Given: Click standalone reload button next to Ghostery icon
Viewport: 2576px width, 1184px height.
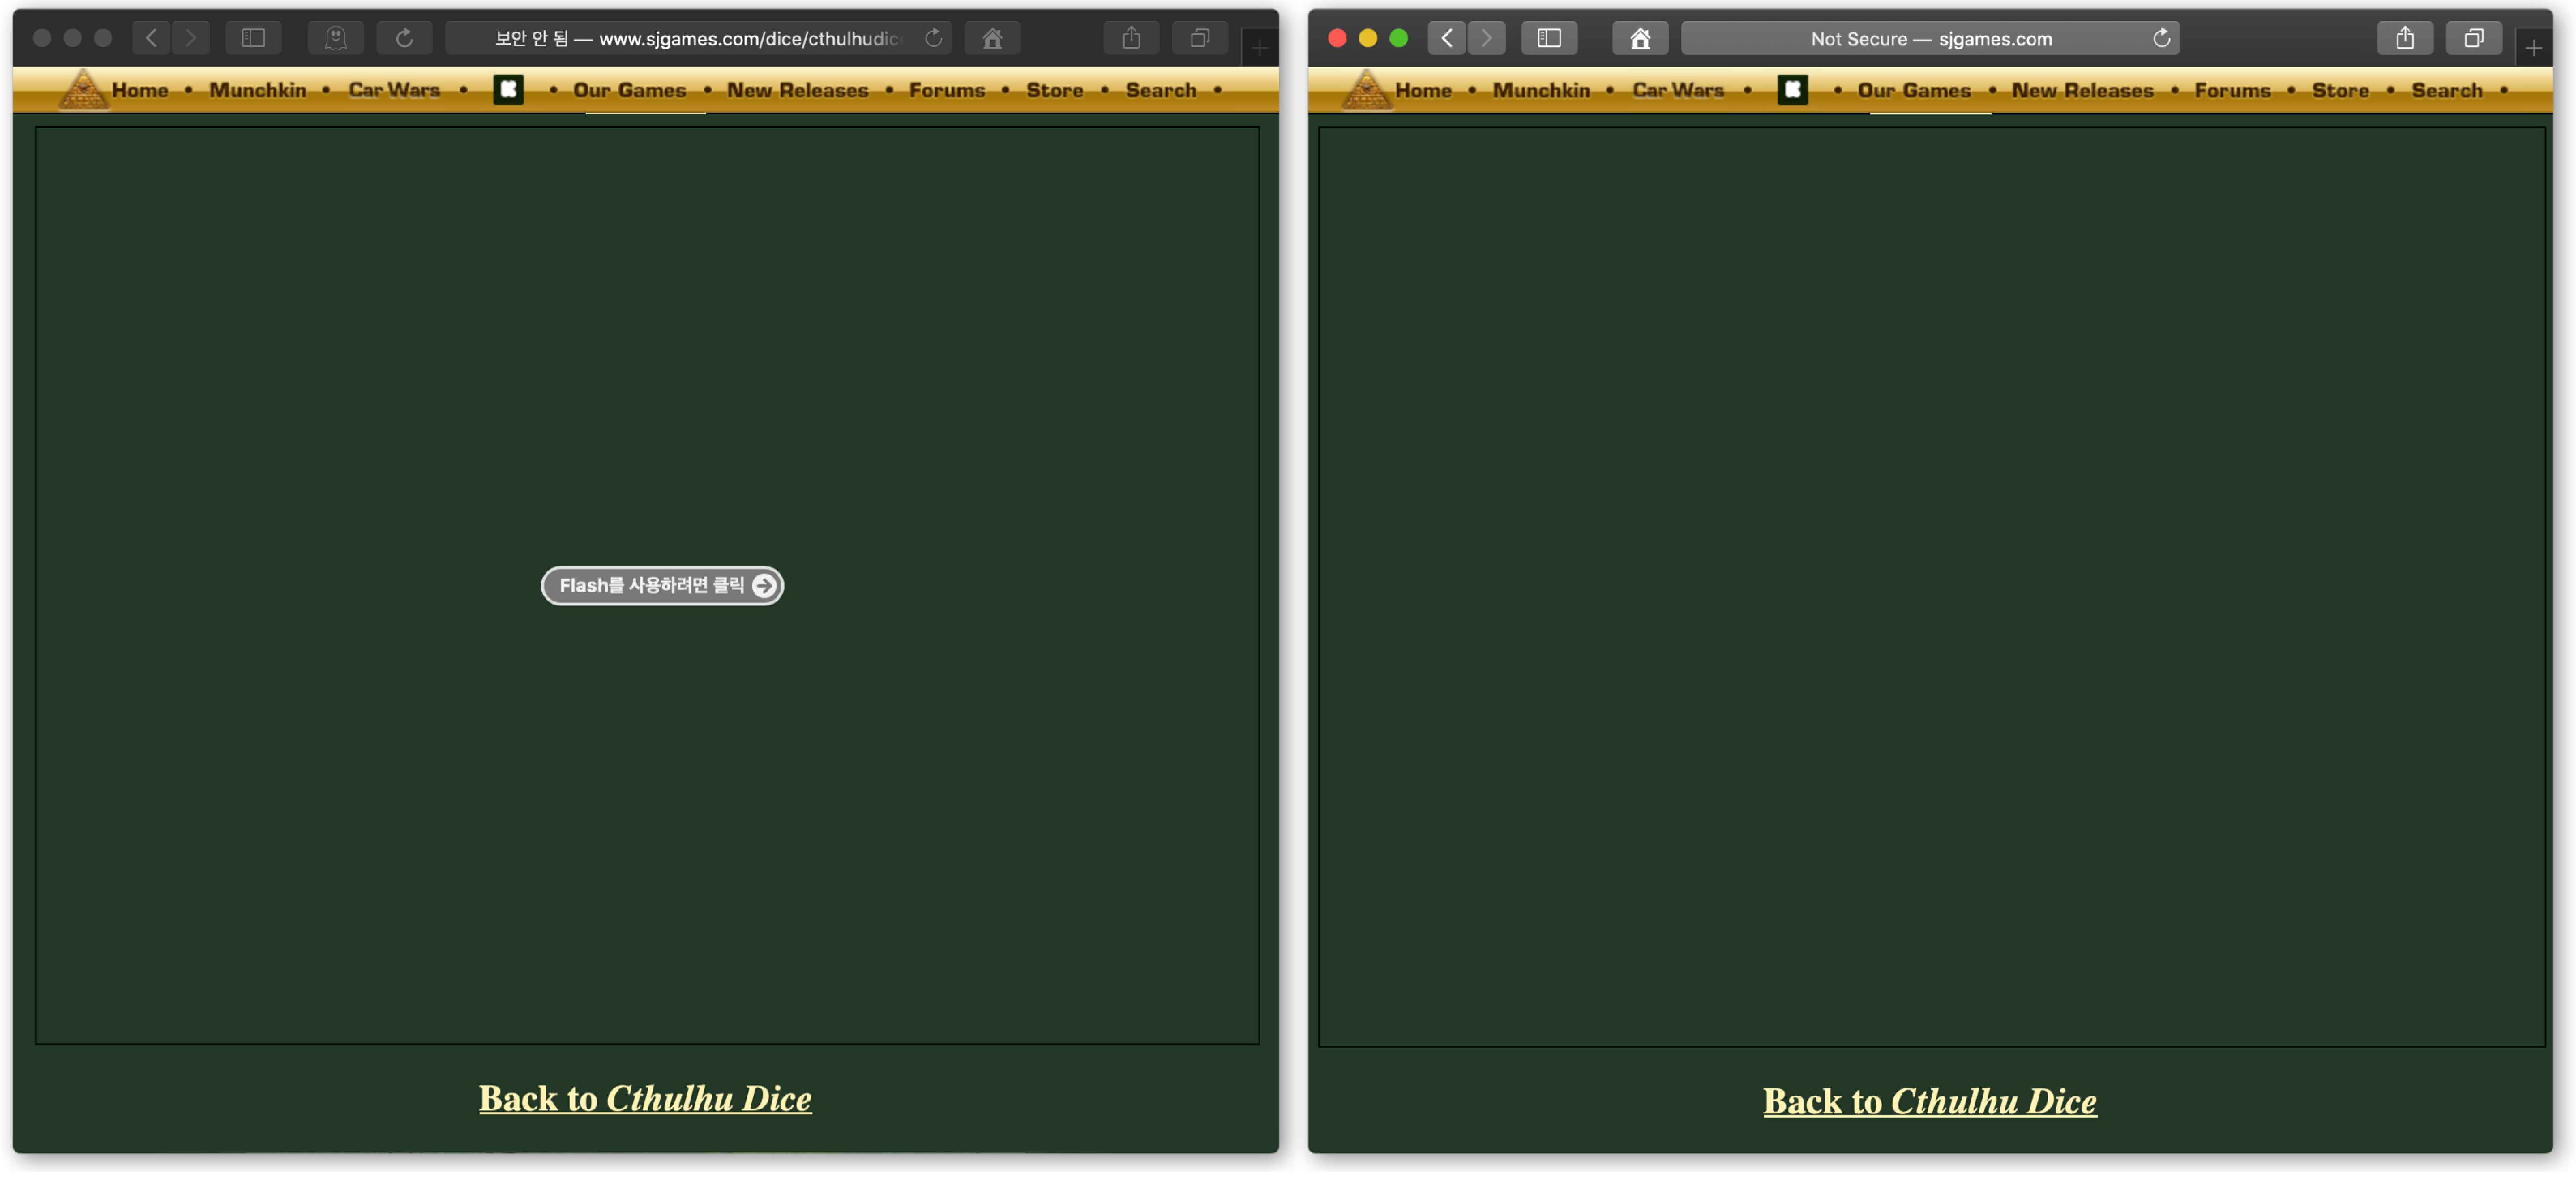Looking at the screenshot, I should click(404, 38).
